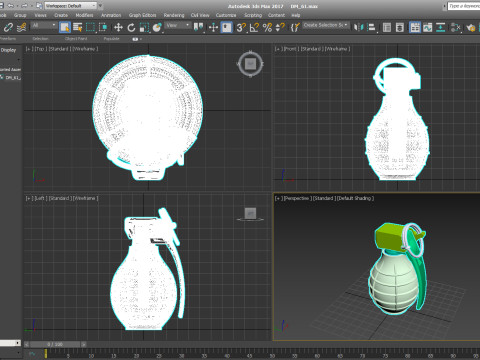Activate Select and Manipulate tool
The height and width of the screenshot is (360, 480).
coord(213,27)
